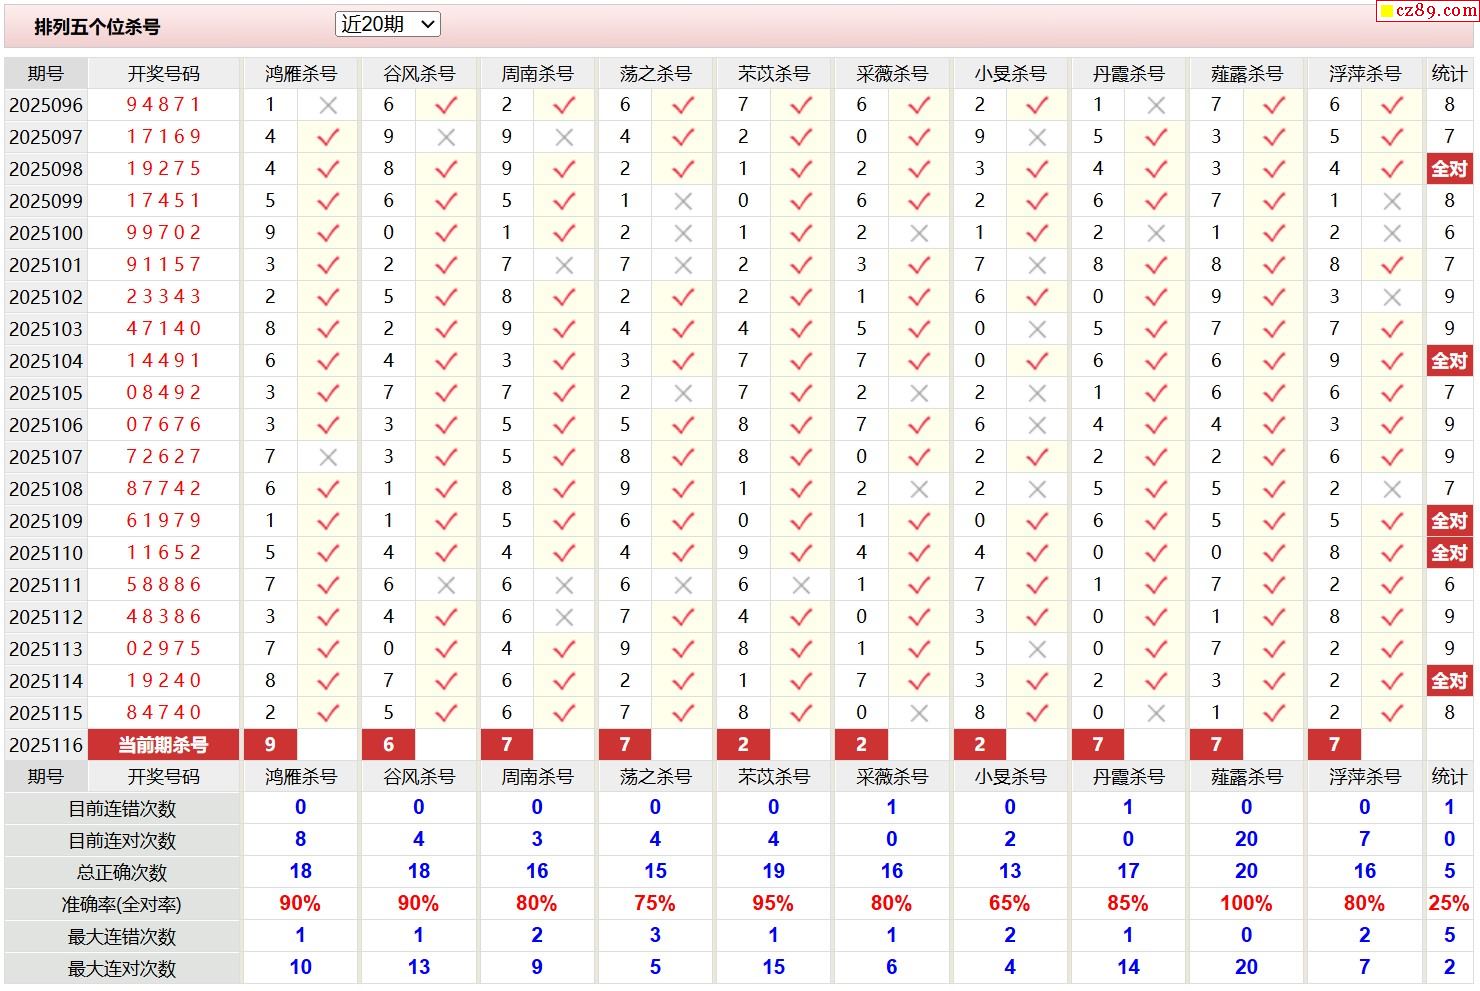Click the gray cross in 鸿雁杀号 for 2025107
Viewport: 1480px width, 991px height.
pyautogui.click(x=328, y=457)
